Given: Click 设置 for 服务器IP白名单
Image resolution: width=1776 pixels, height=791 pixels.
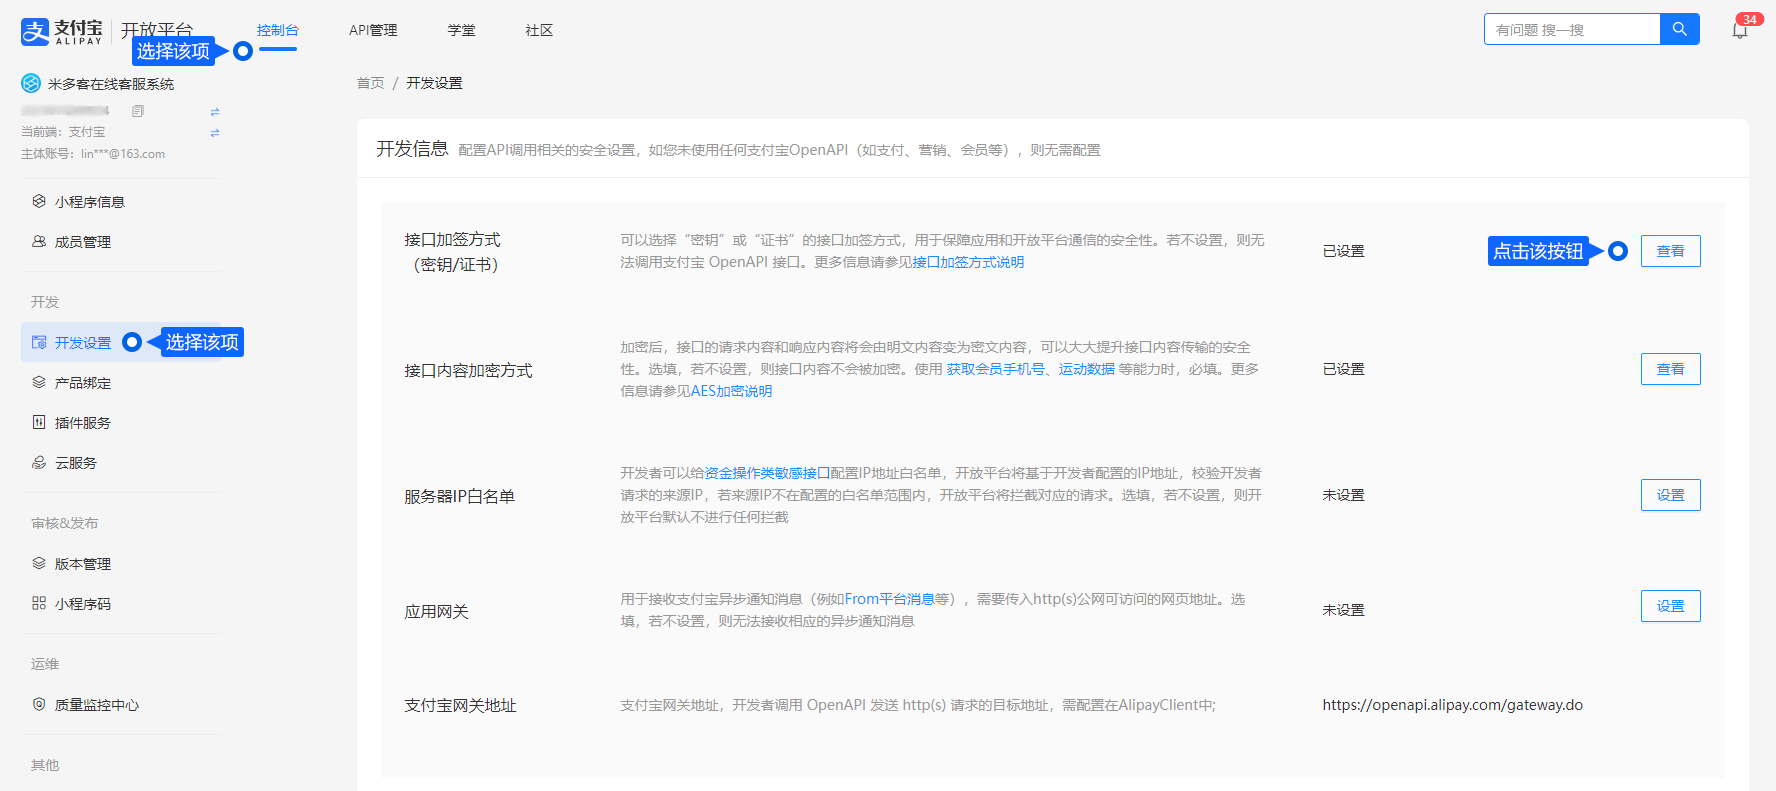Looking at the screenshot, I should 1670,495.
